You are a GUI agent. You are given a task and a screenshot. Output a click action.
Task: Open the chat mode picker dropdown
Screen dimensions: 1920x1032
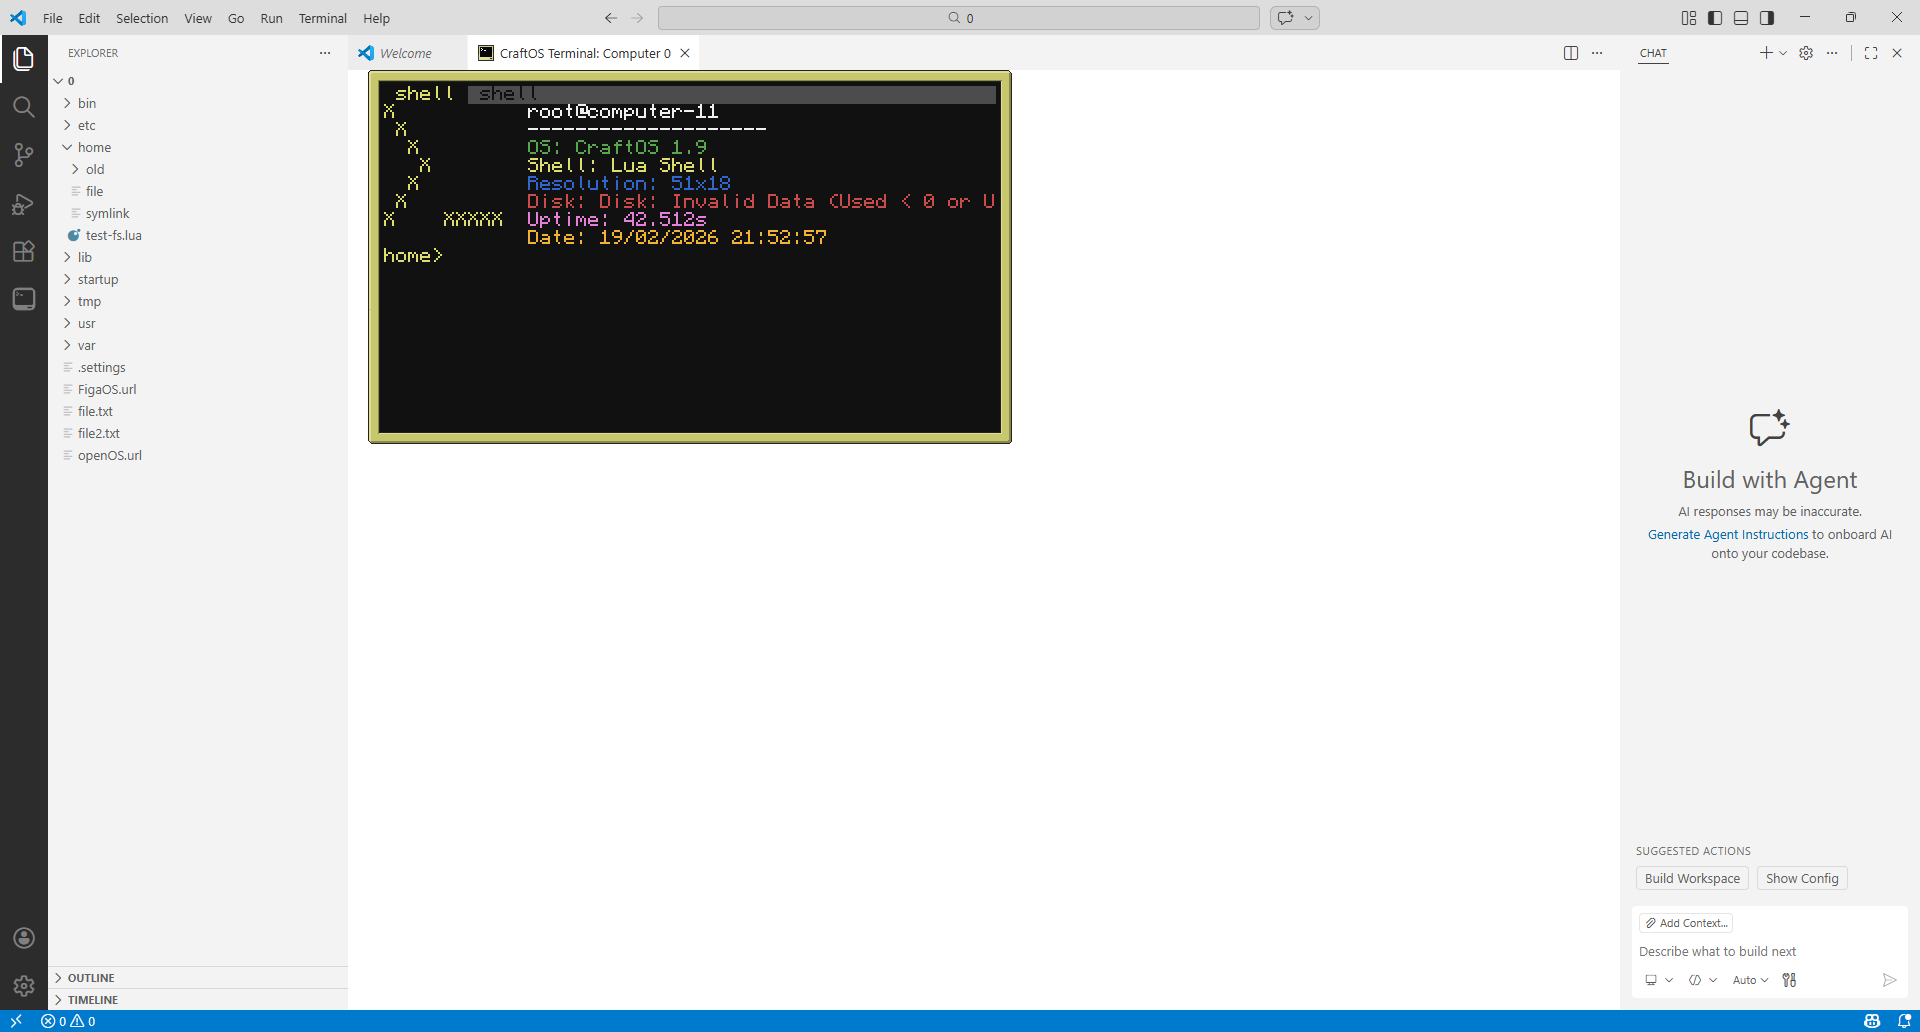(x=1702, y=980)
